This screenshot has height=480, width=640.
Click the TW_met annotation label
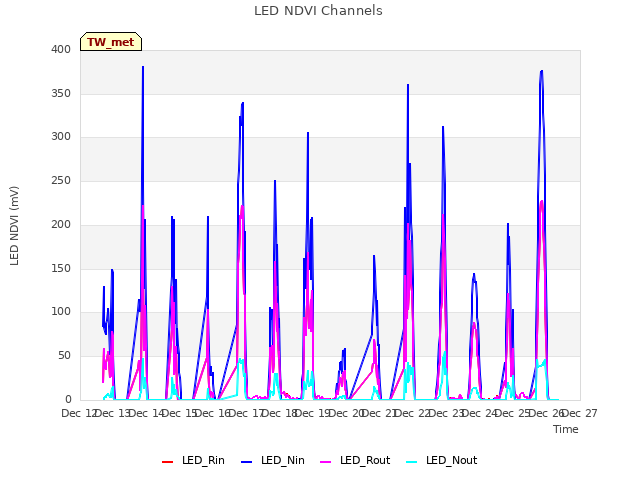coord(111,42)
